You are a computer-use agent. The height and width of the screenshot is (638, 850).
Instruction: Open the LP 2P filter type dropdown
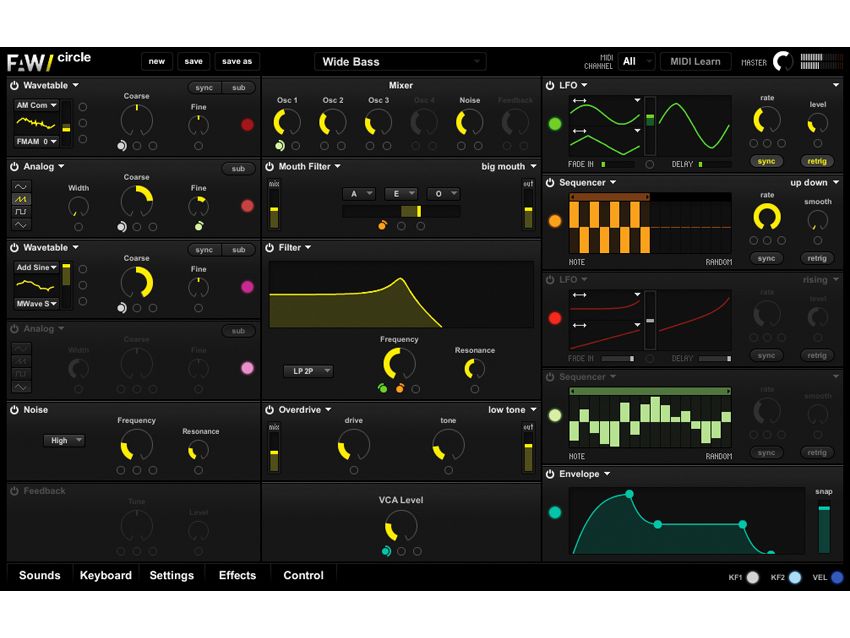(x=308, y=371)
